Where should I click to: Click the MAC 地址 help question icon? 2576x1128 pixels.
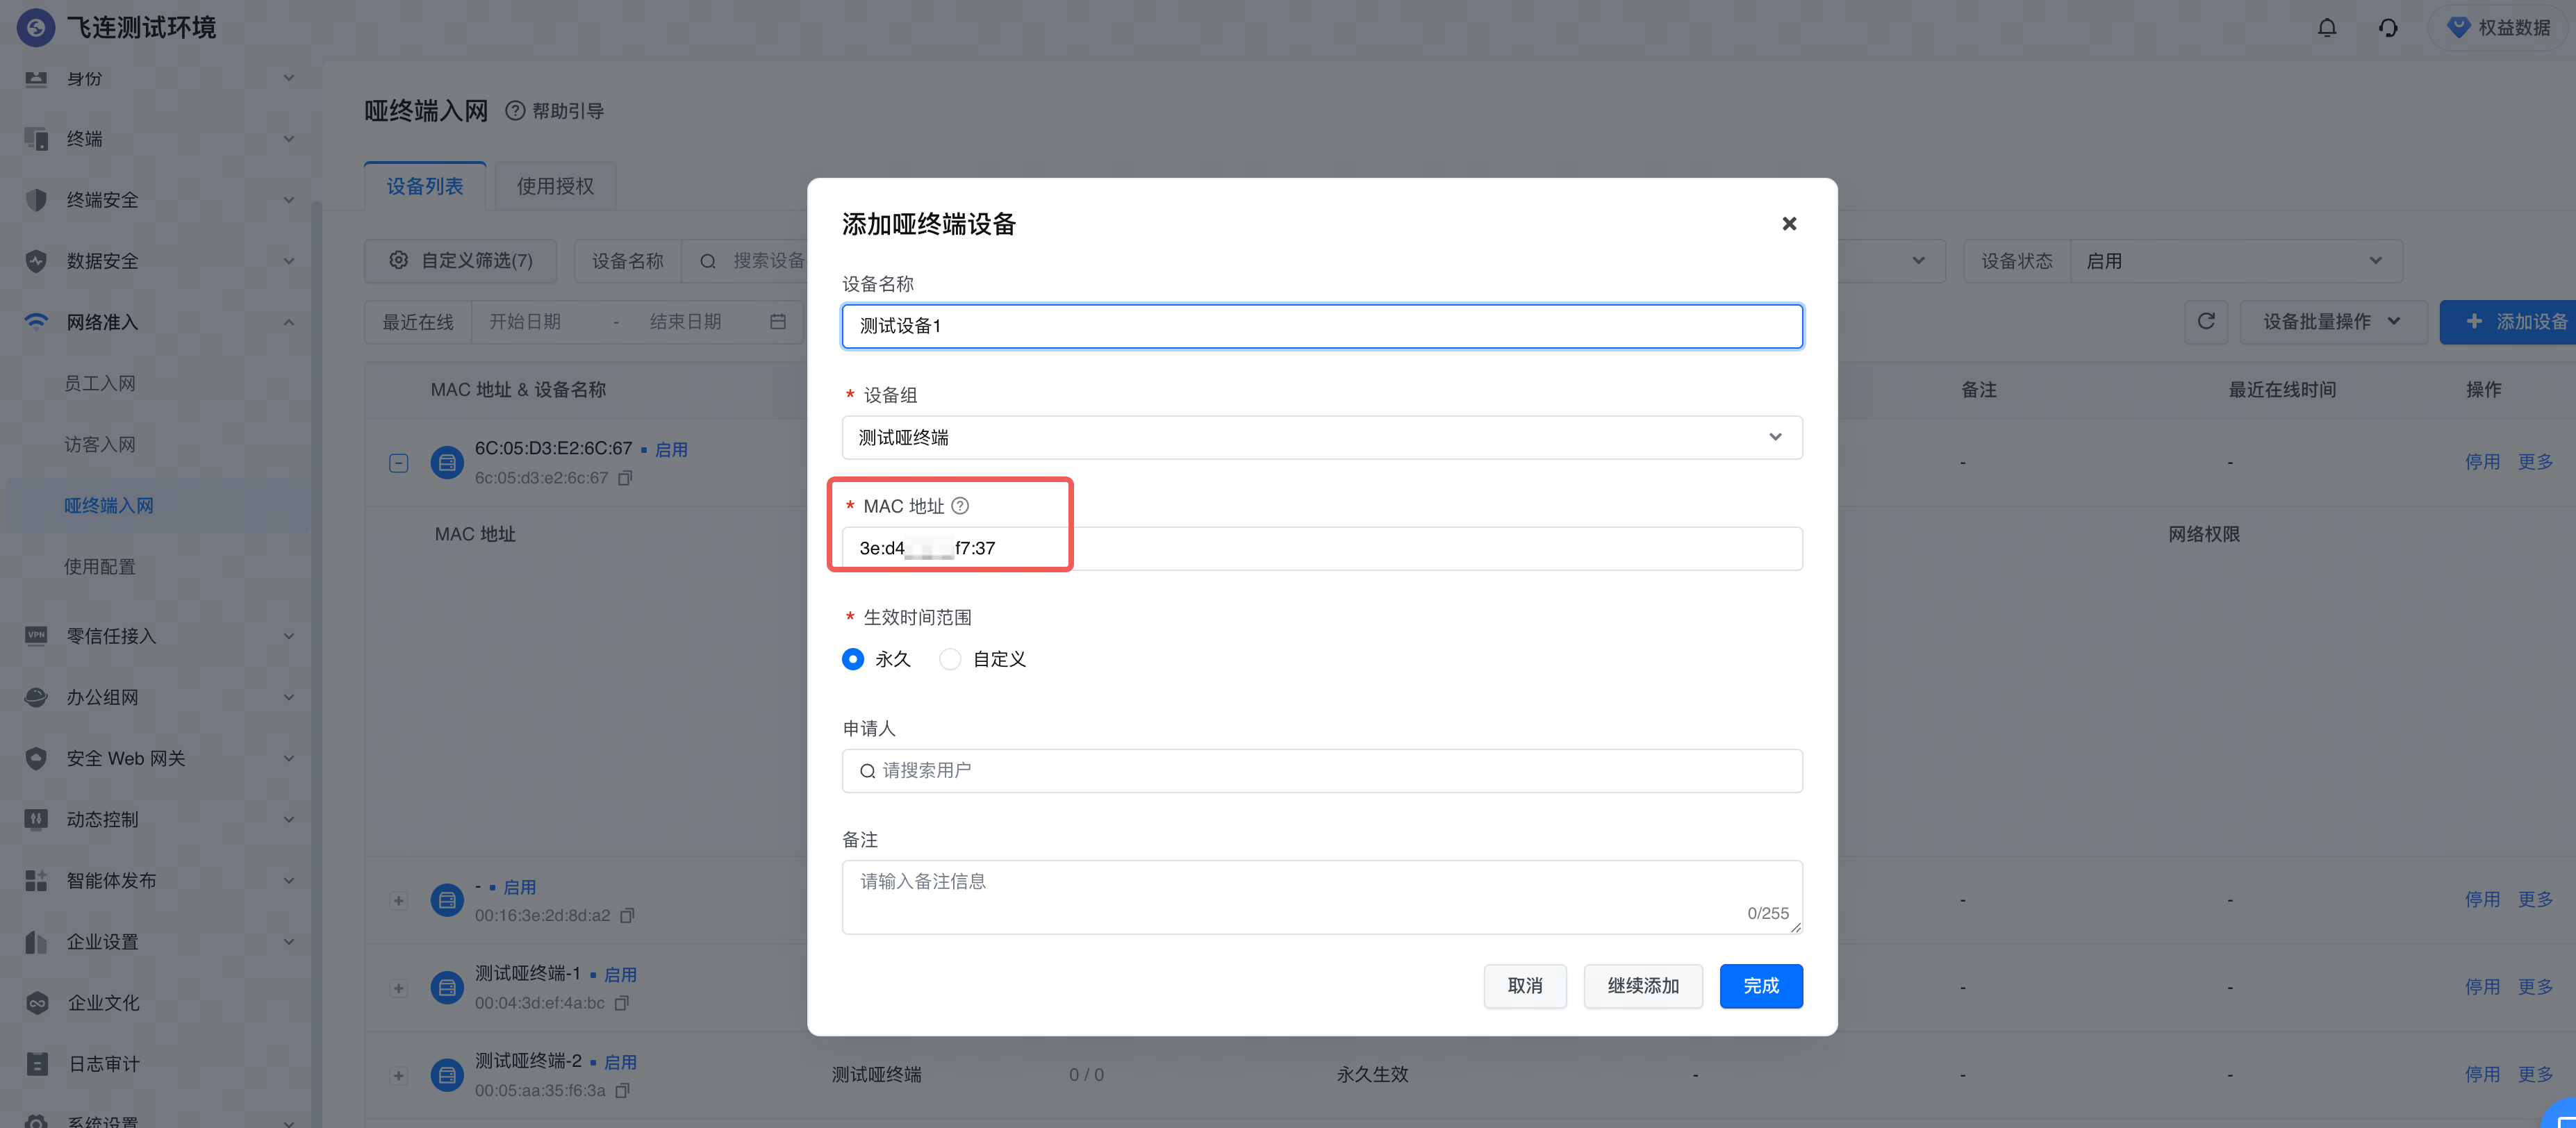[960, 506]
